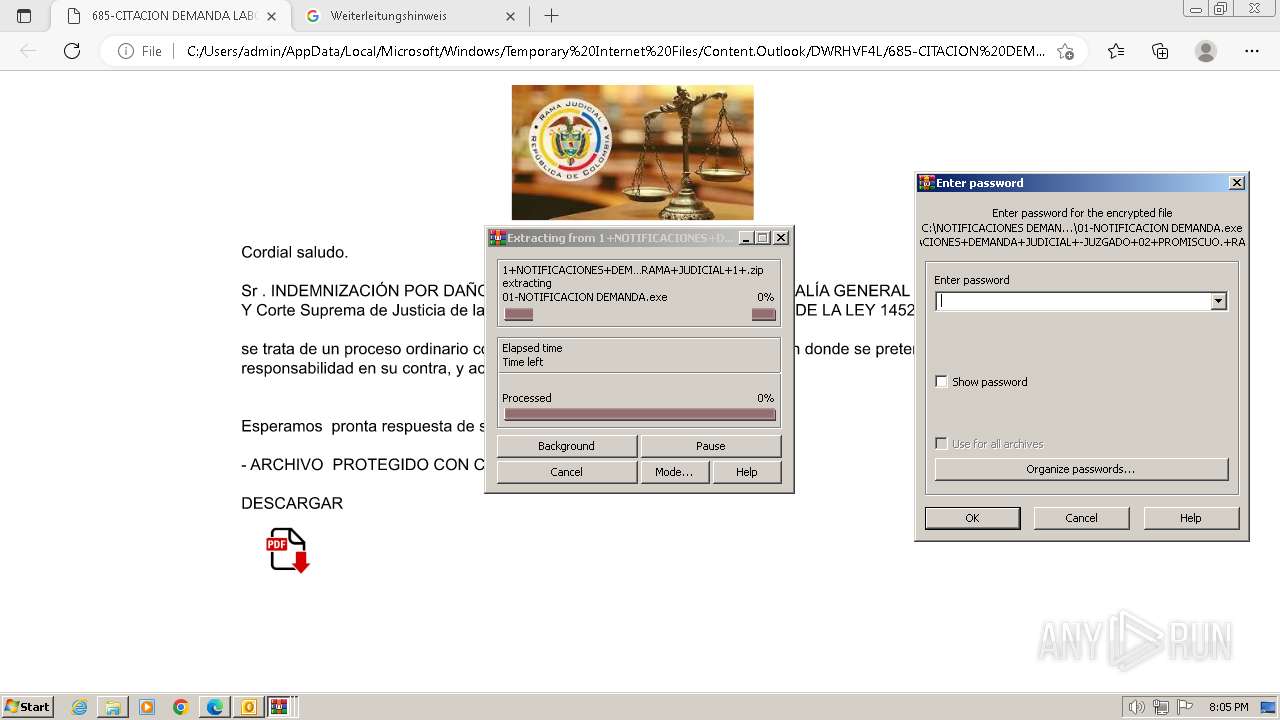This screenshot has width=1280, height=720.
Task: Enable Show password checkbox
Action: pos(941,382)
